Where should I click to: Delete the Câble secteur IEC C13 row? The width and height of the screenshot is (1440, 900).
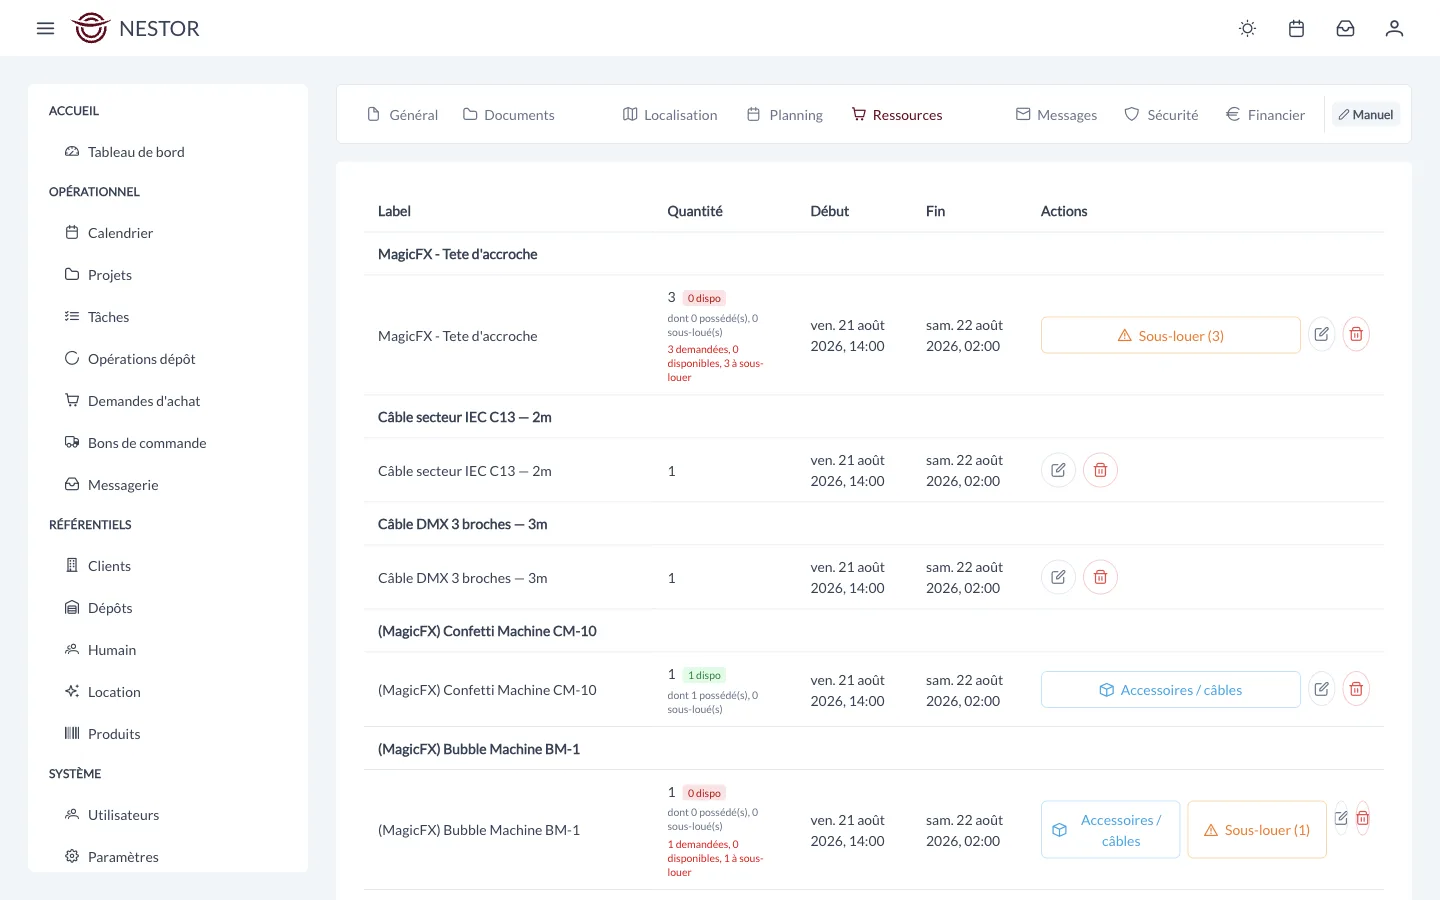[1100, 470]
